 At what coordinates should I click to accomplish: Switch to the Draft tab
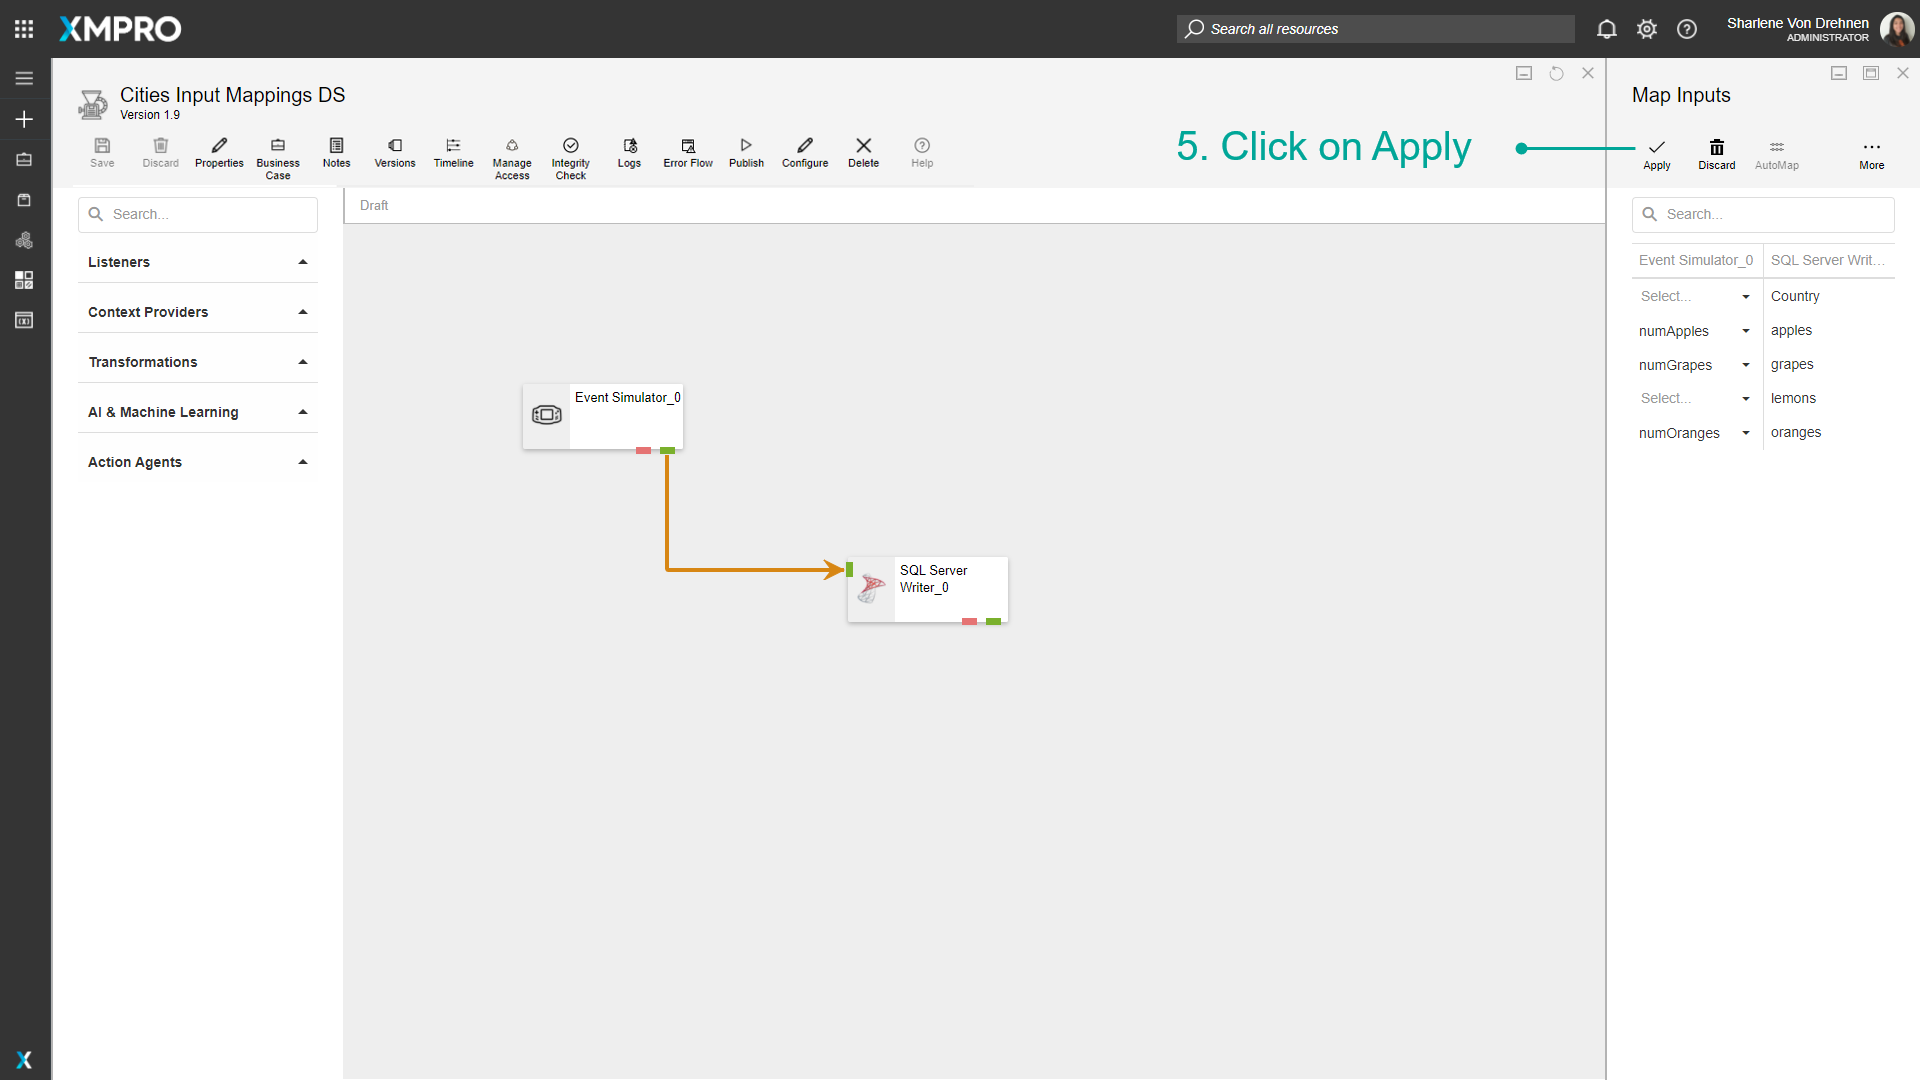coord(373,205)
